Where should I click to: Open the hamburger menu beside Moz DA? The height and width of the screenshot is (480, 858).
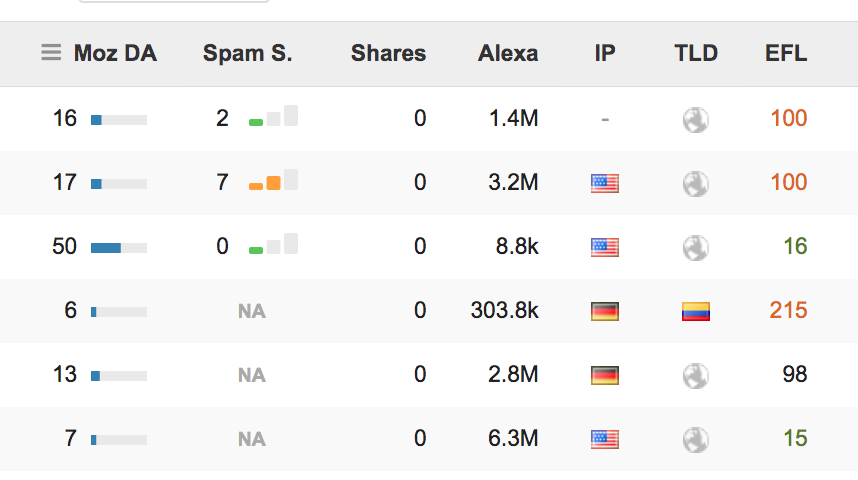(51, 53)
